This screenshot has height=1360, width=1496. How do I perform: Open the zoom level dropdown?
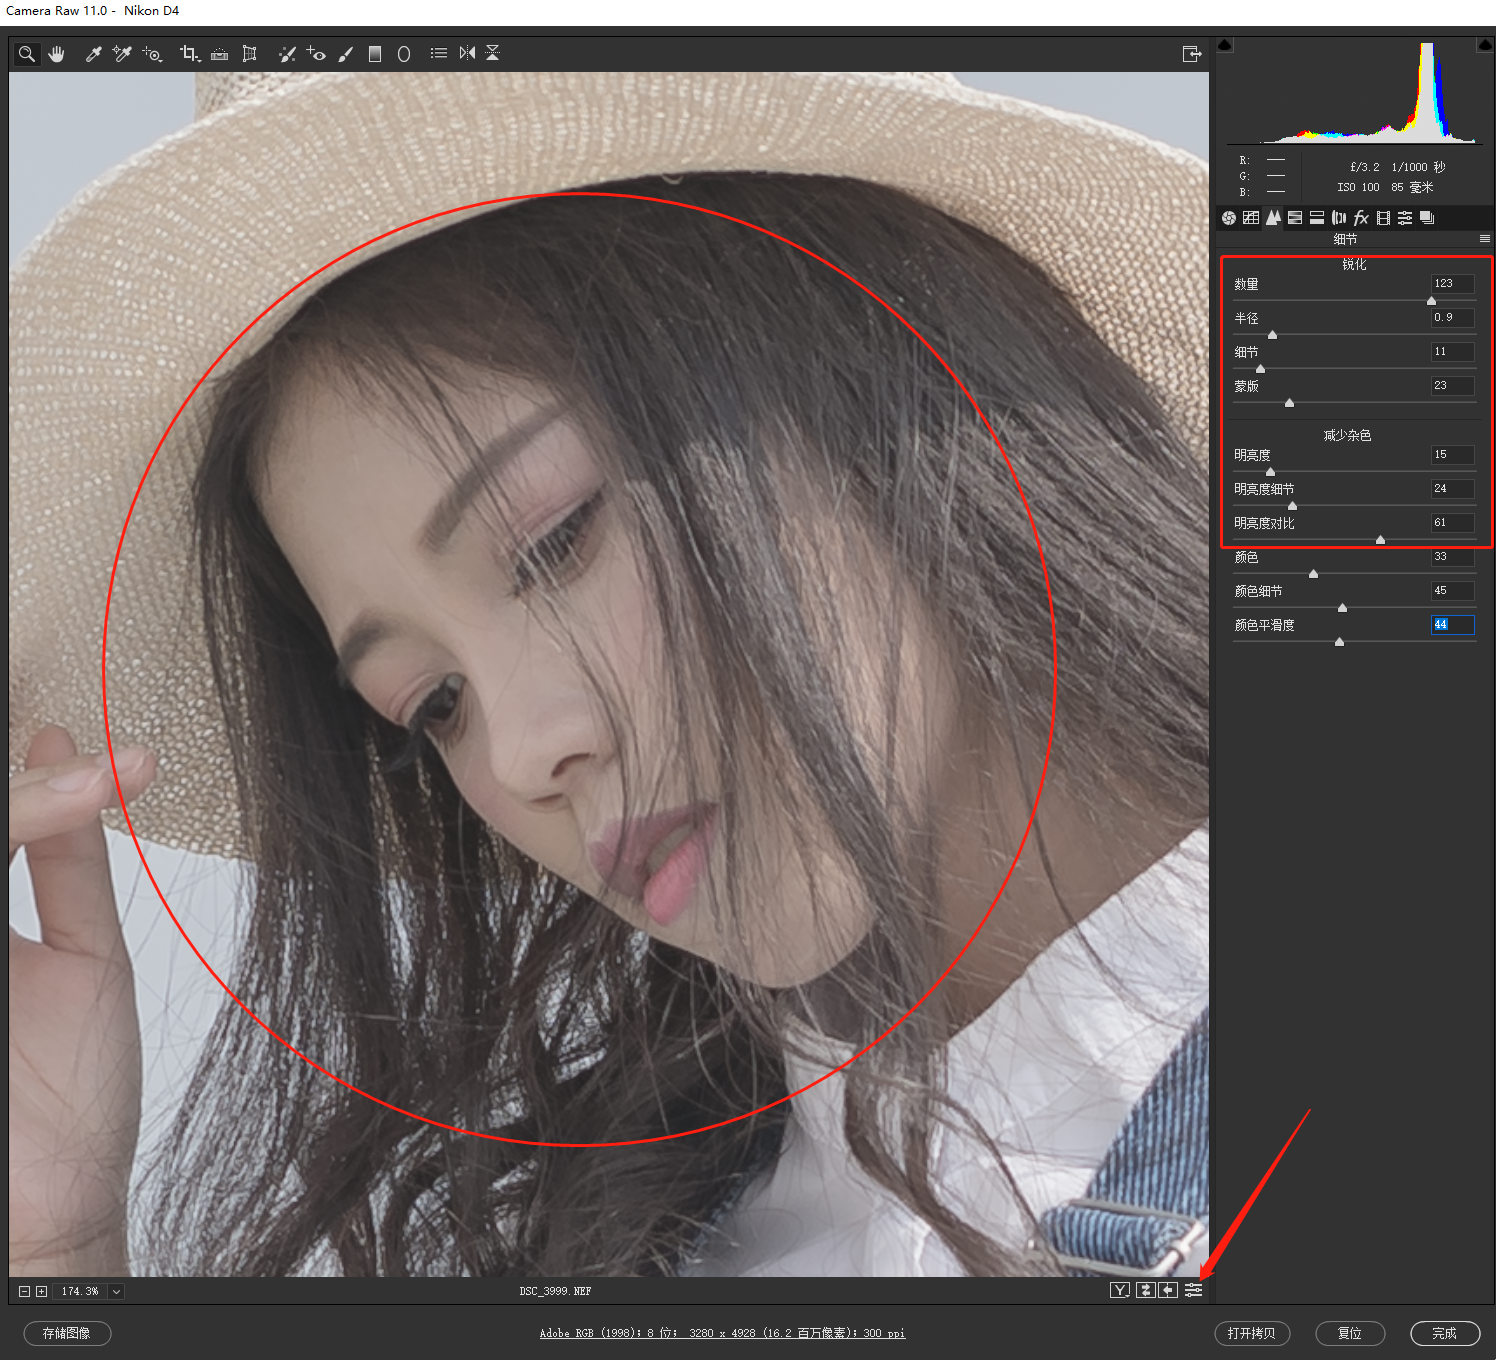pos(116,1292)
